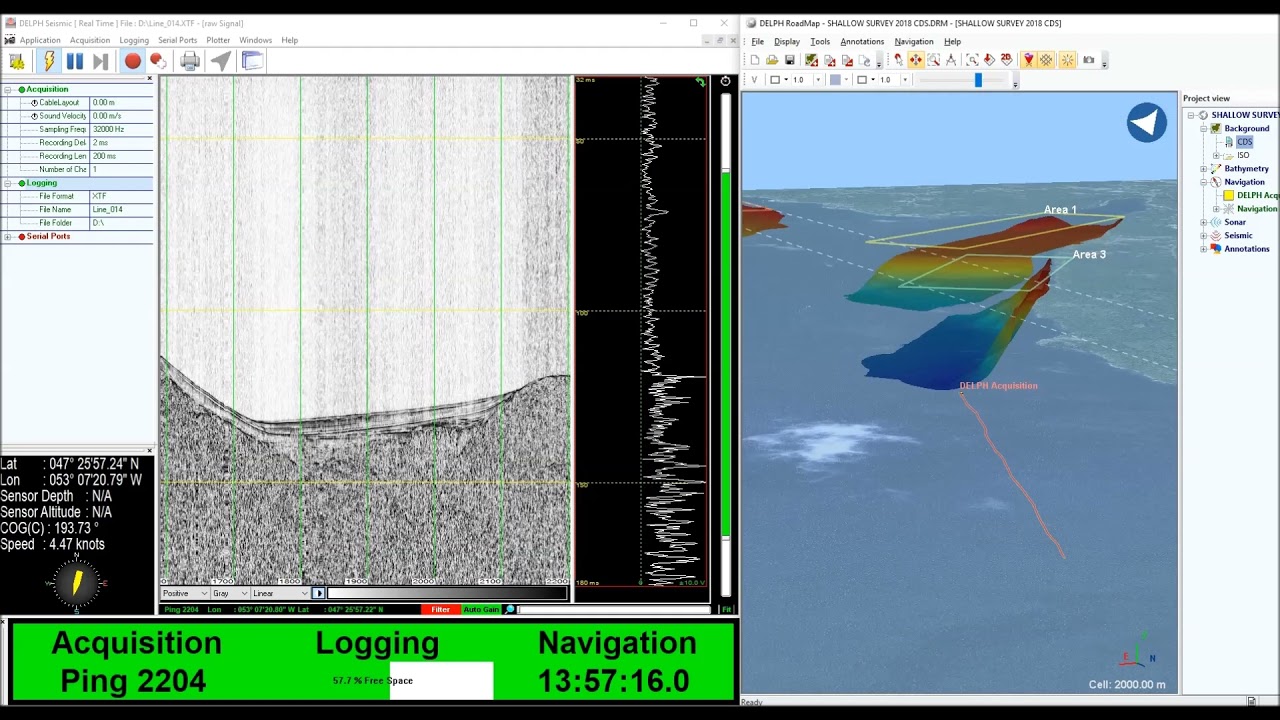Image resolution: width=1280 pixels, height=720 pixels.
Task: Select the Navigation group in Project view
Action: [1244, 182]
